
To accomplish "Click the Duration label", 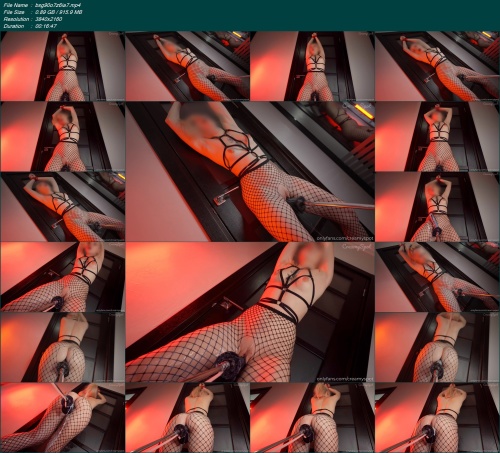I will 14,26.
